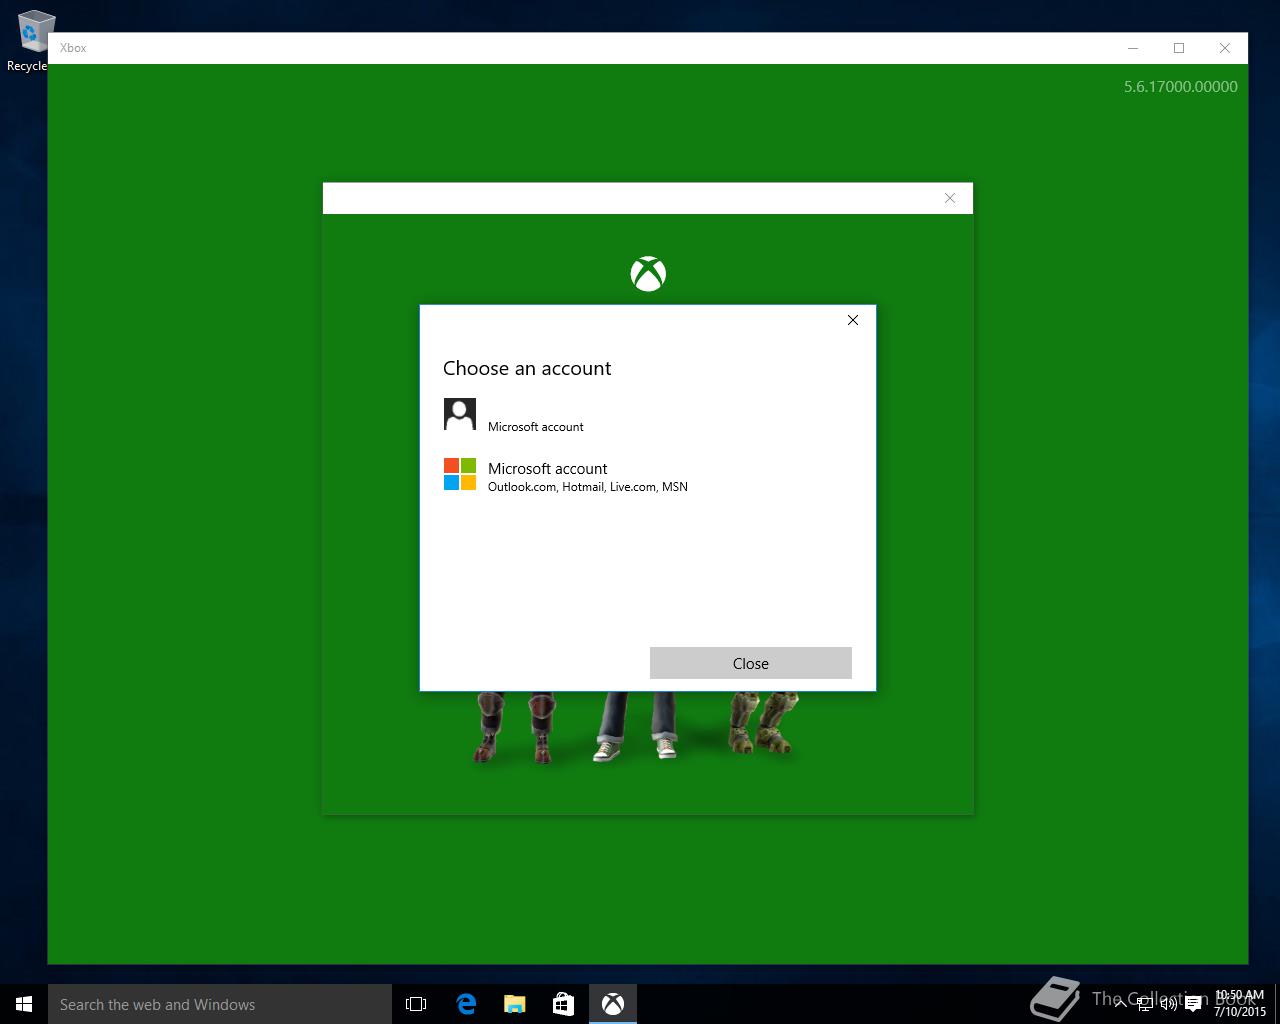Click the network icon in system tray
Screen dimensions: 1280x1024
[x=1145, y=1005]
